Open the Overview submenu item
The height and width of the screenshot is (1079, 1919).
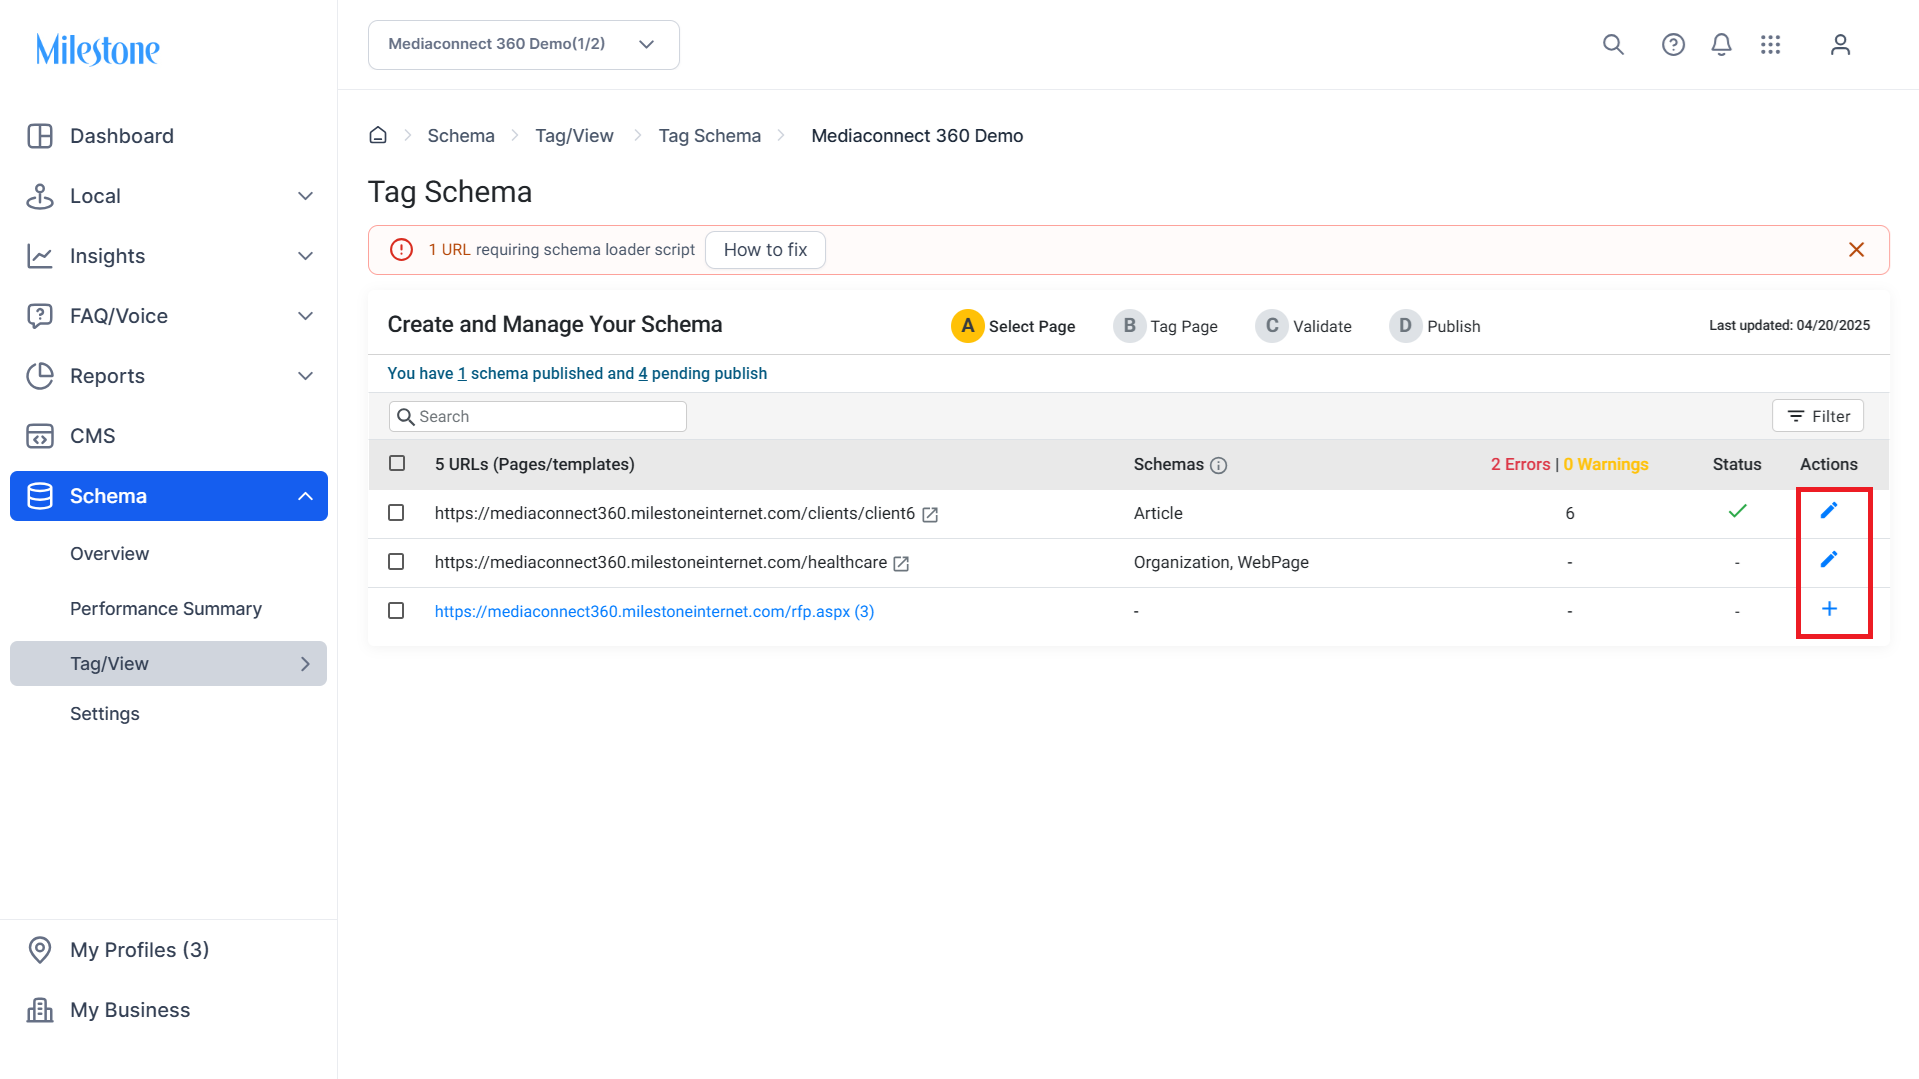click(109, 554)
